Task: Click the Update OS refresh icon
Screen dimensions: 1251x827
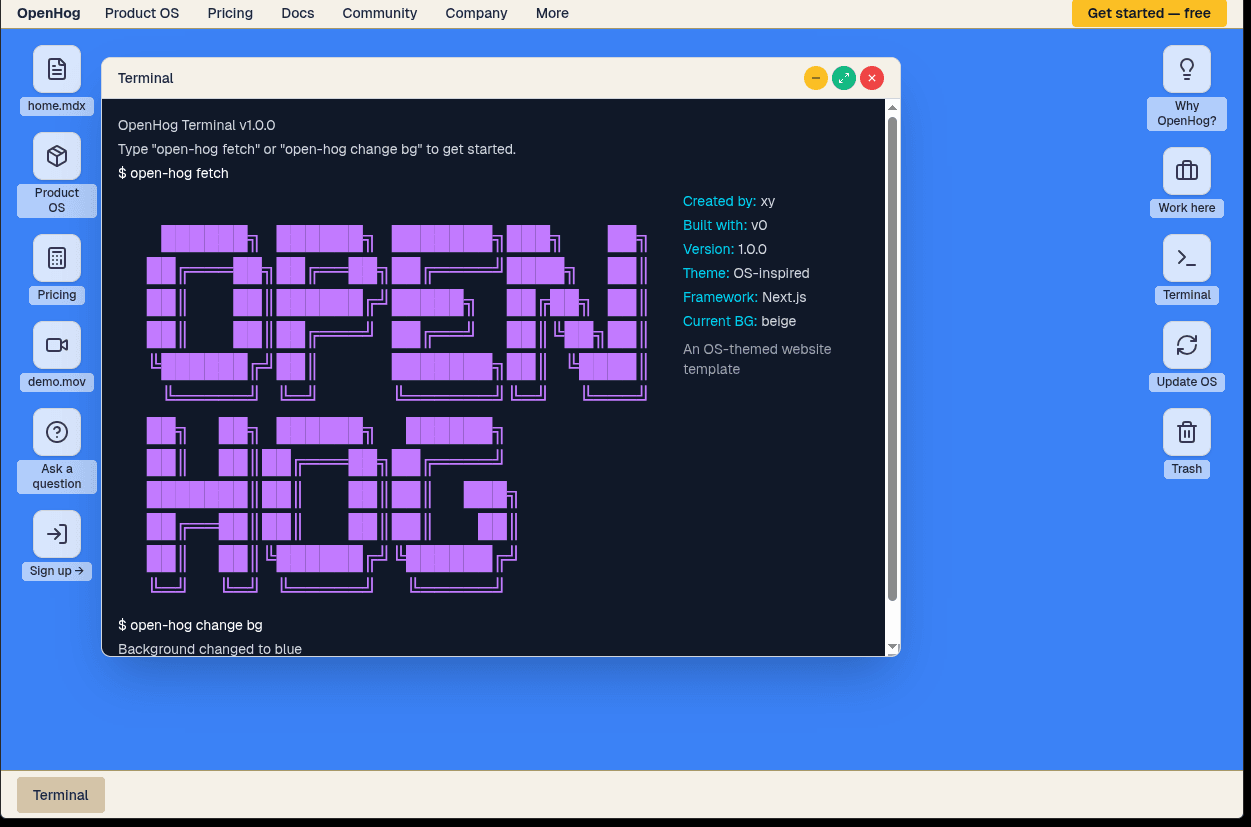Action: click(x=1186, y=345)
